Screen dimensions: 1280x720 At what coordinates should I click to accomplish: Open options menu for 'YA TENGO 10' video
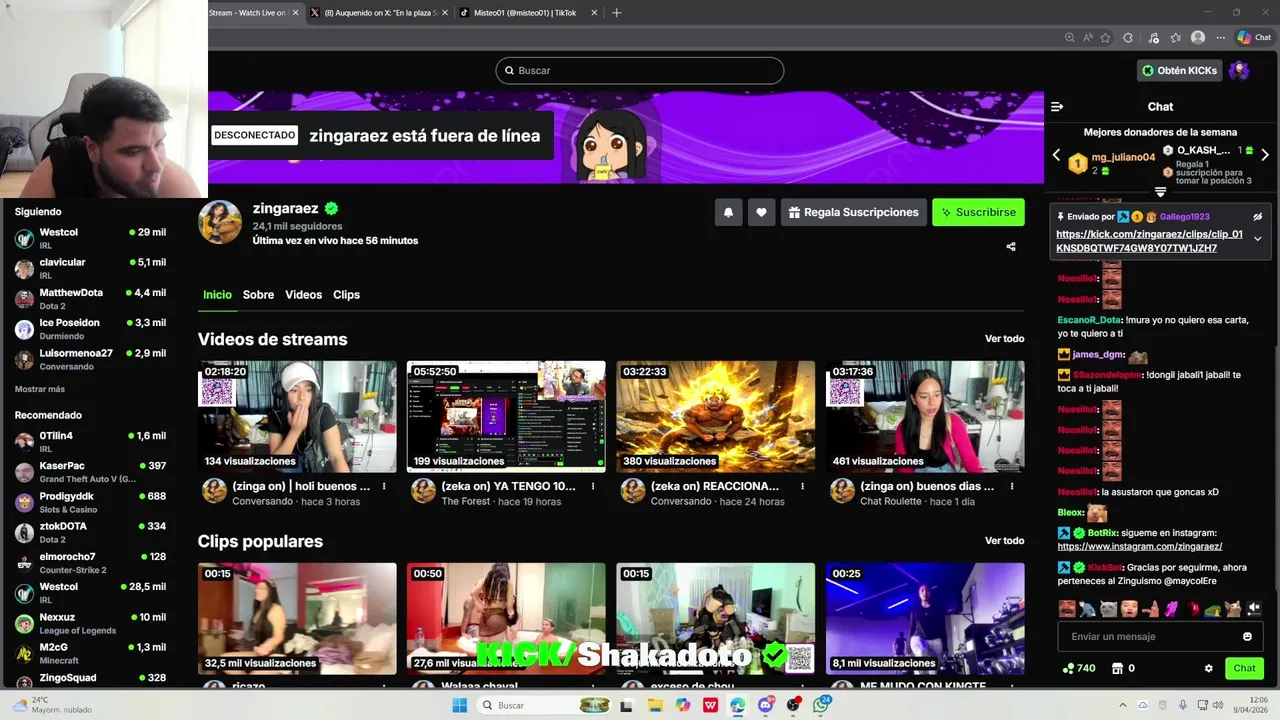593,487
